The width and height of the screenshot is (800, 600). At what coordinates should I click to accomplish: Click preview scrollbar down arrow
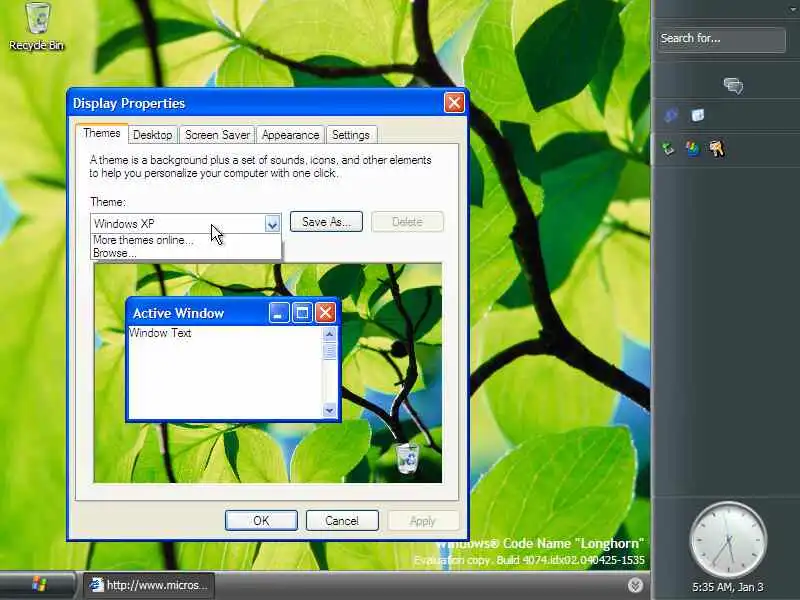pos(330,410)
